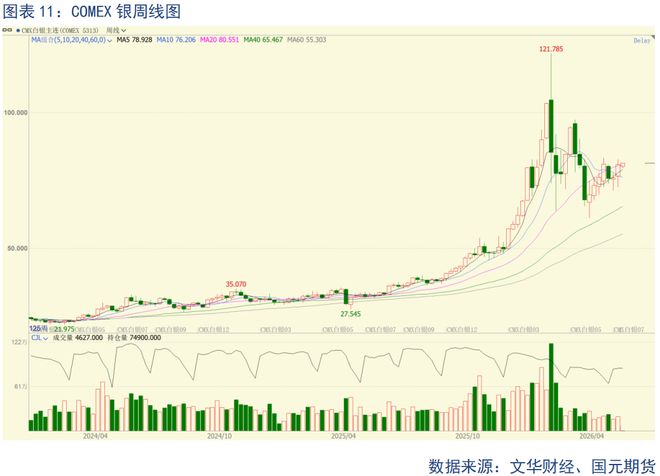Image resolution: width=660 pixels, height=476 pixels.
Task: Click the MA20 80.551 value
Action: click(x=219, y=40)
